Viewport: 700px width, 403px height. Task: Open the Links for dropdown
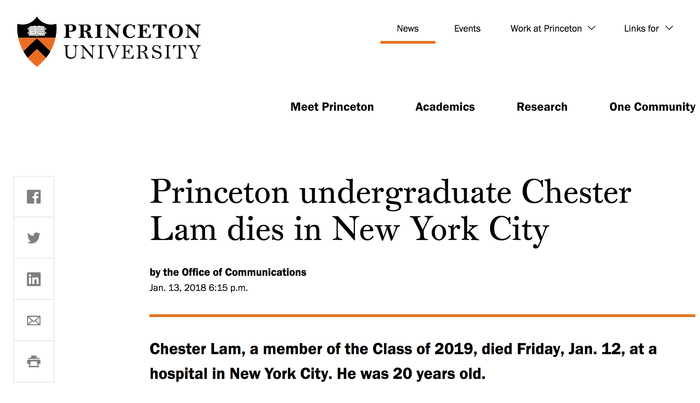point(640,29)
